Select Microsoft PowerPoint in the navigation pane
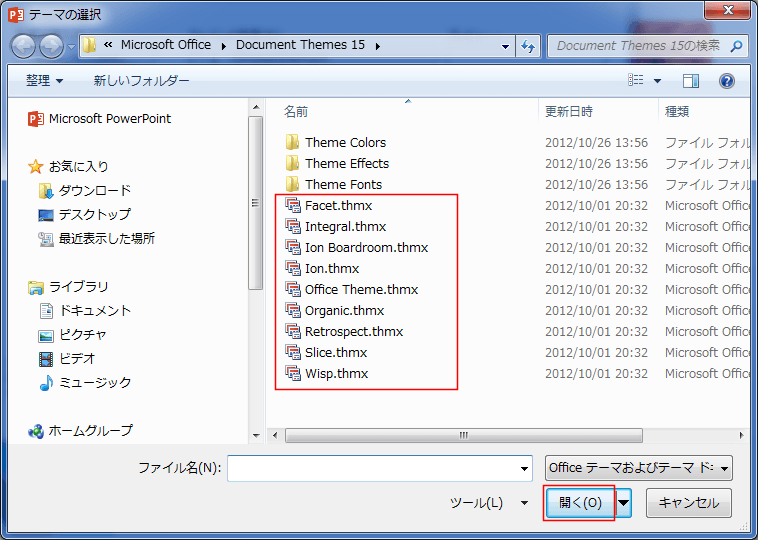The image size is (758, 540). point(100,119)
